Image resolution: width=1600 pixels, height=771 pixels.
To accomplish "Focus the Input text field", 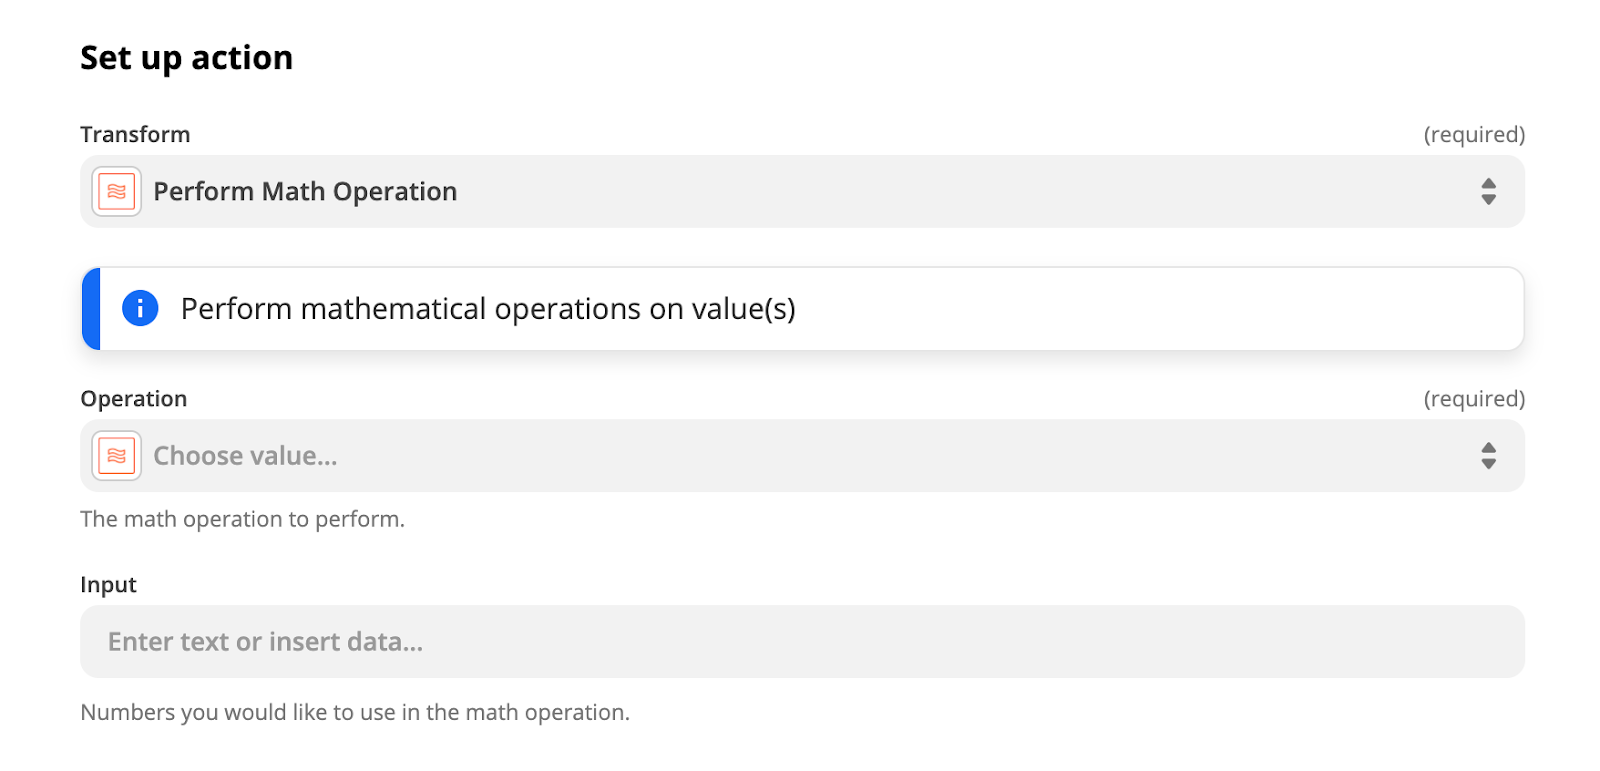I will 802,641.
